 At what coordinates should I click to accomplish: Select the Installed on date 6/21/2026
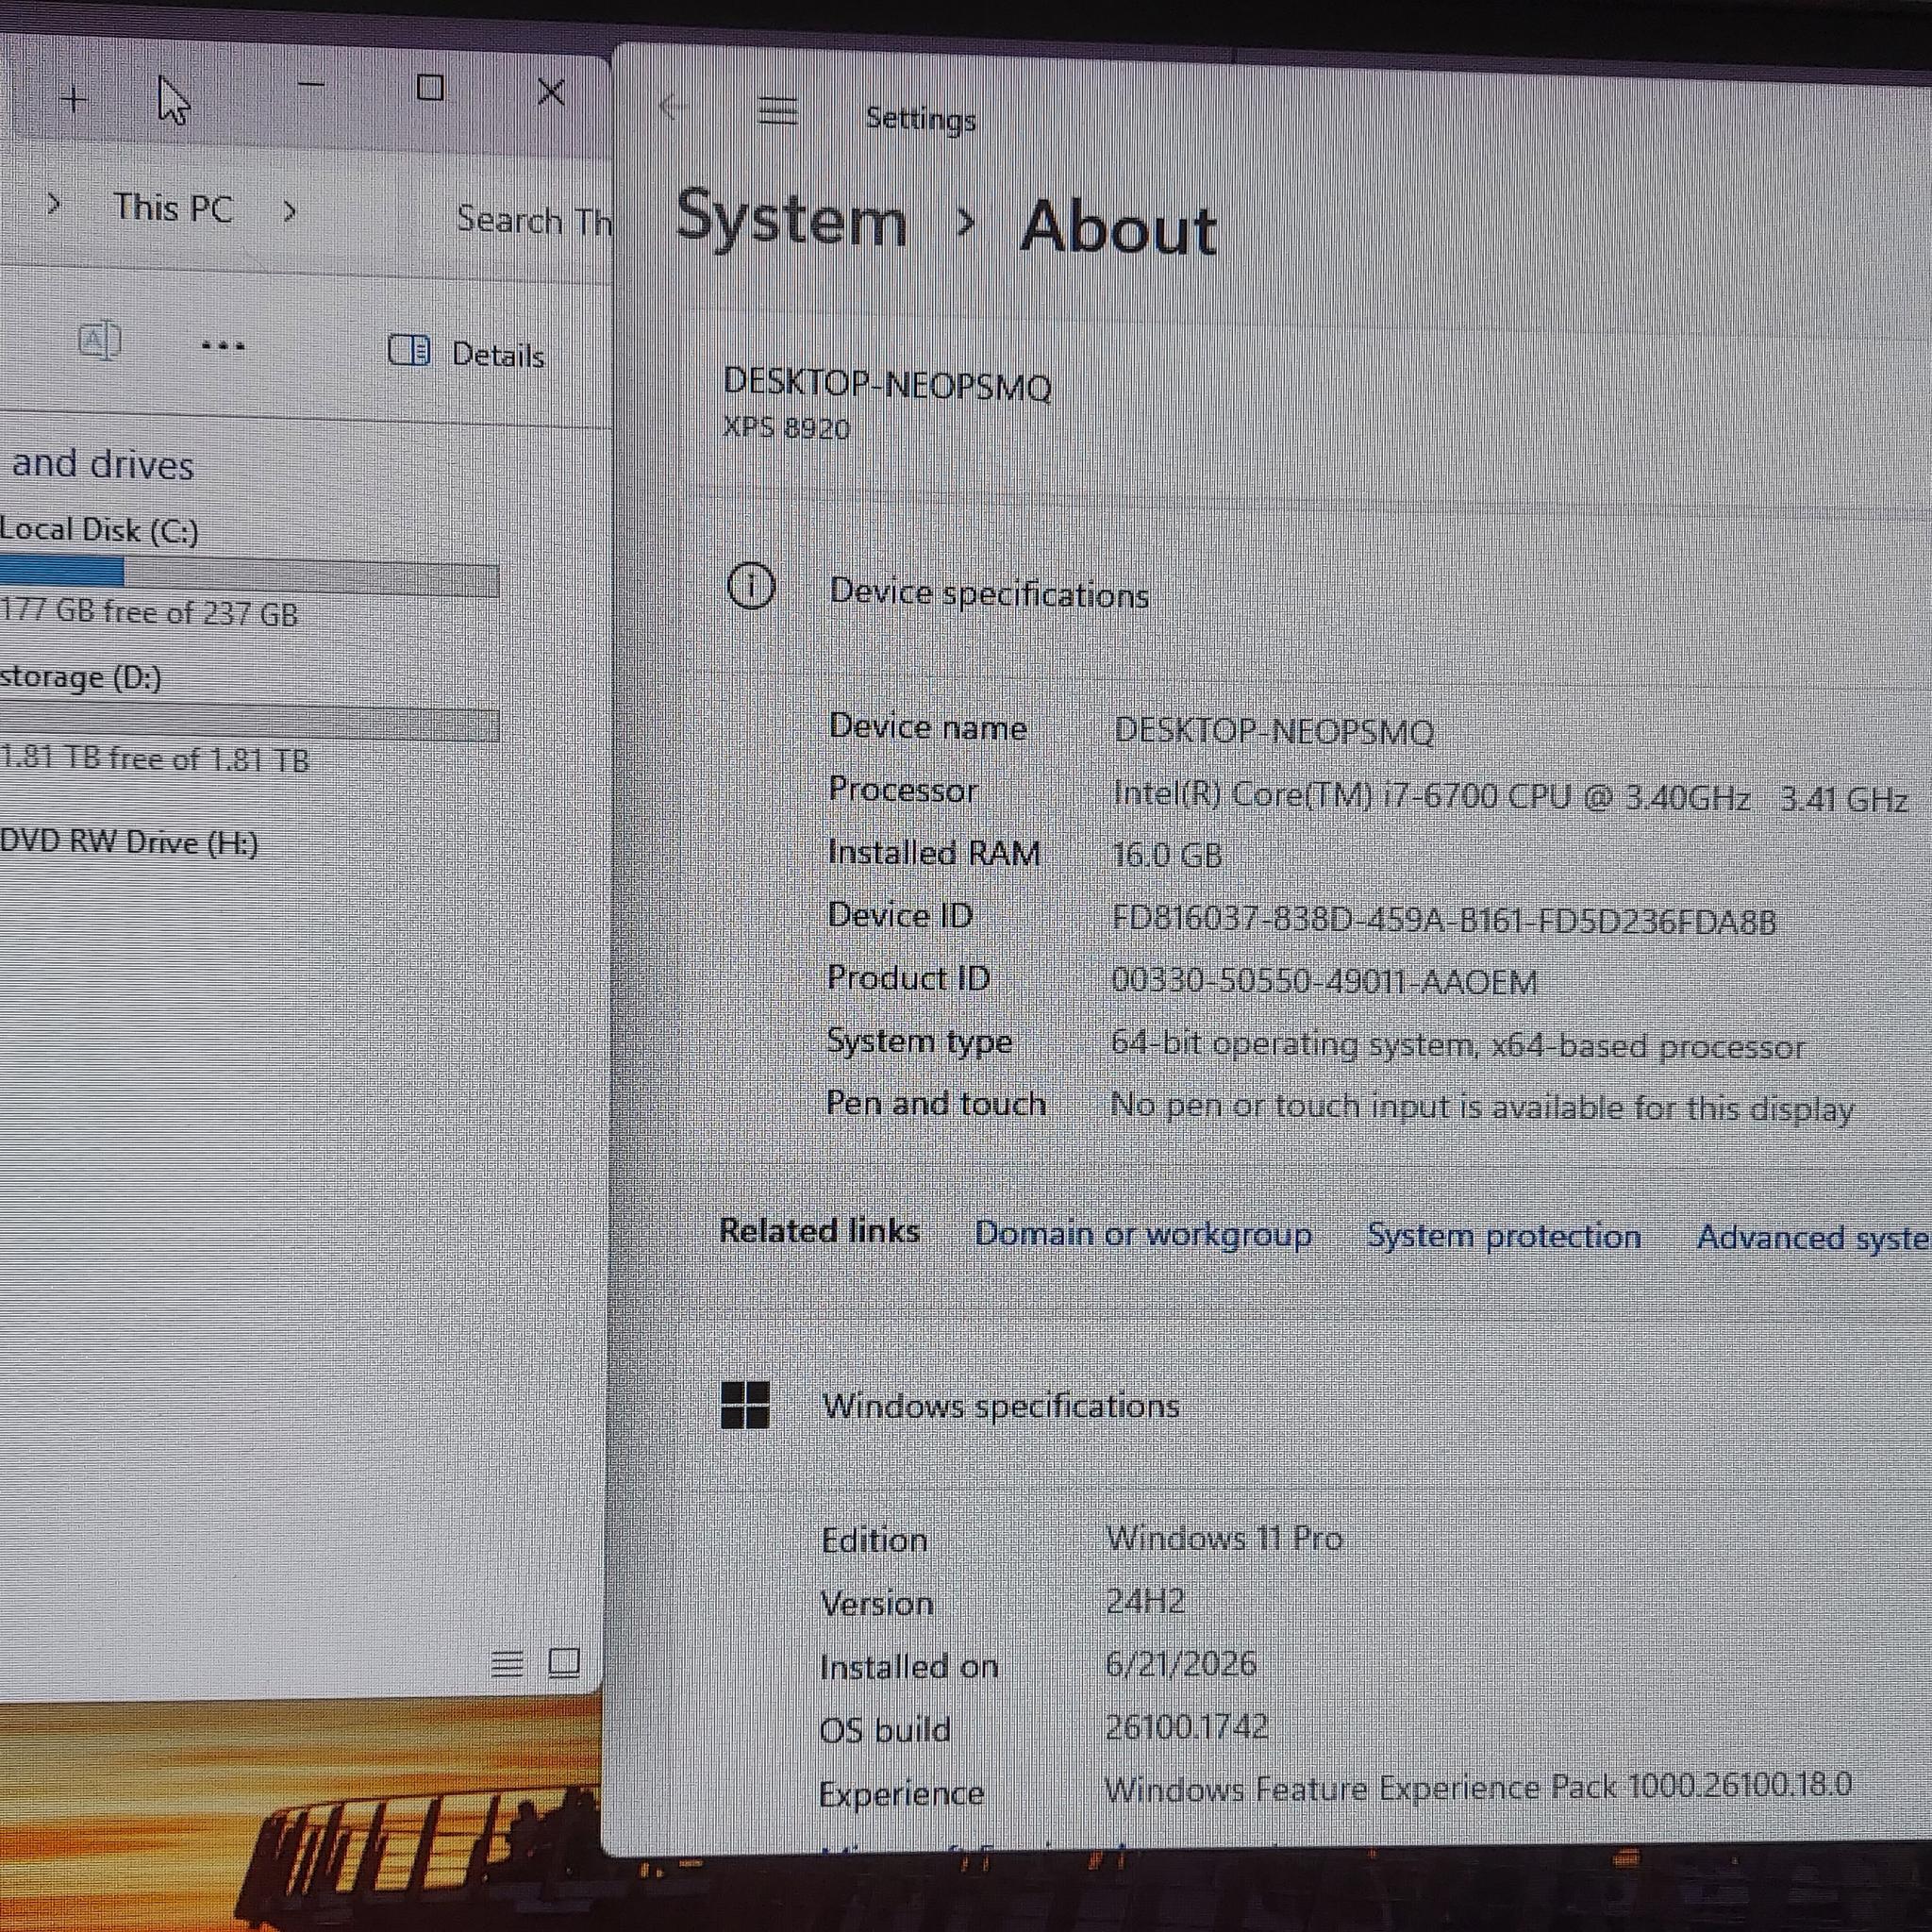[1181, 1664]
